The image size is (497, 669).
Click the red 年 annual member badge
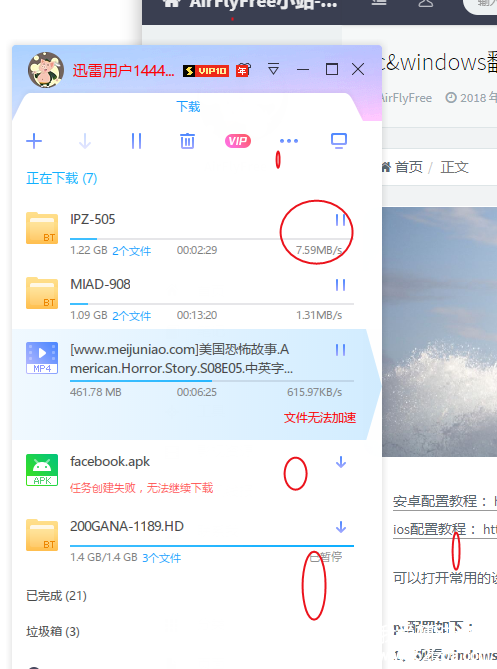click(243, 70)
